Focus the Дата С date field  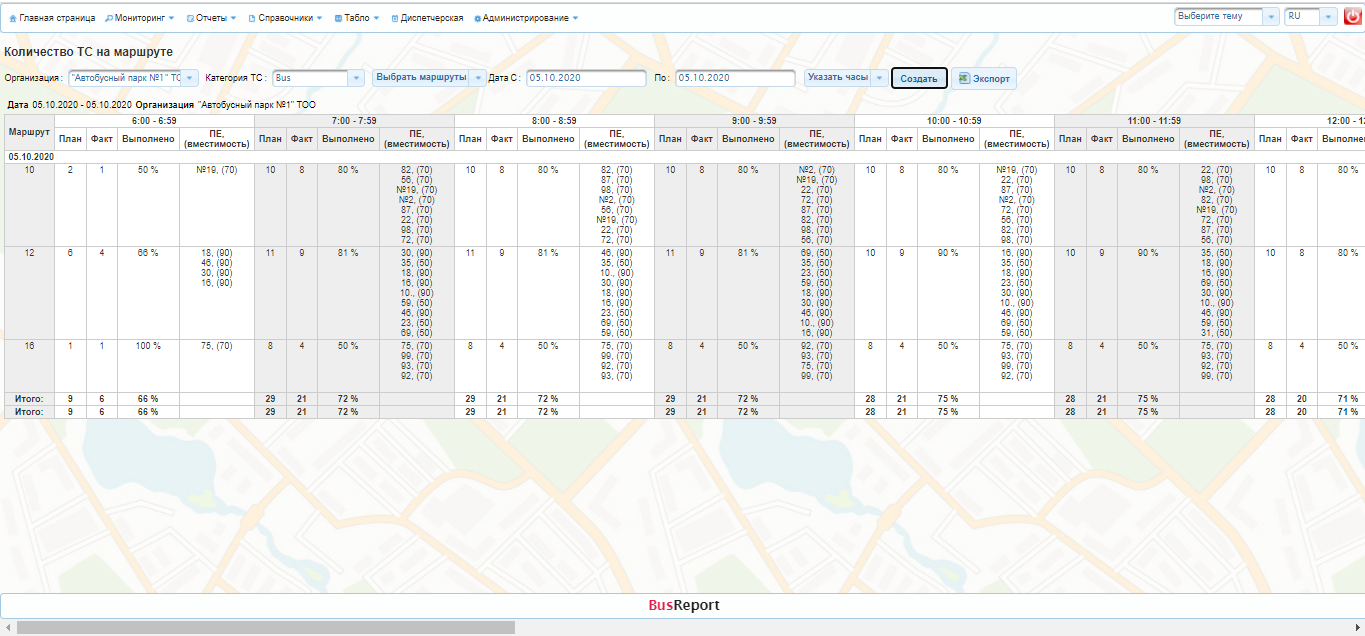coord(586,78)
